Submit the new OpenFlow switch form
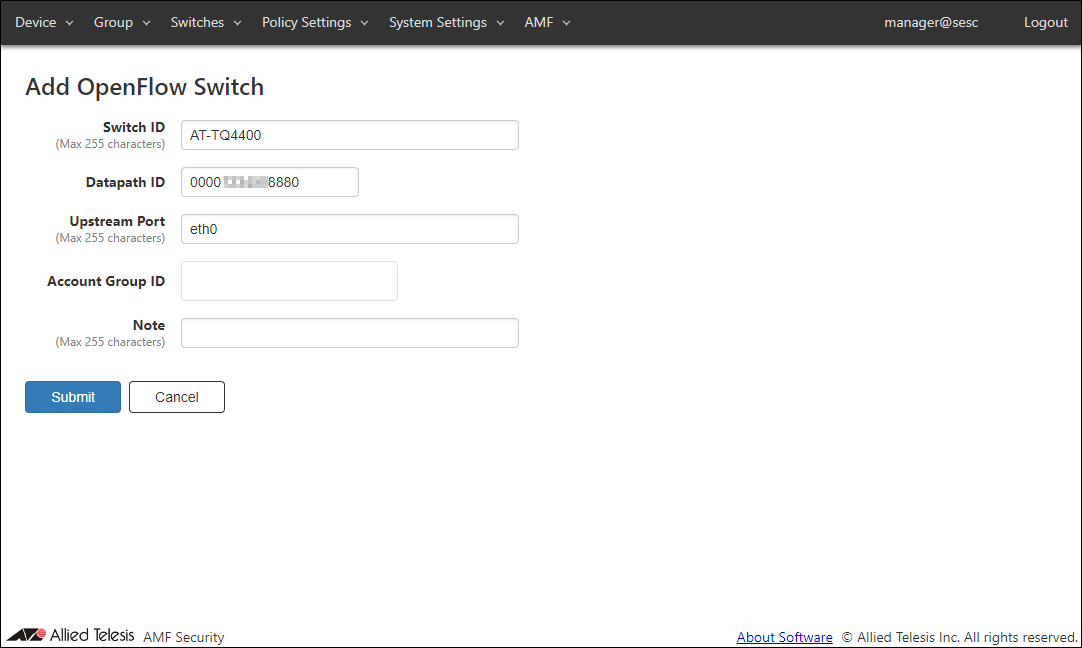Screen dimensions: 1082x648 tap(73, 397)
